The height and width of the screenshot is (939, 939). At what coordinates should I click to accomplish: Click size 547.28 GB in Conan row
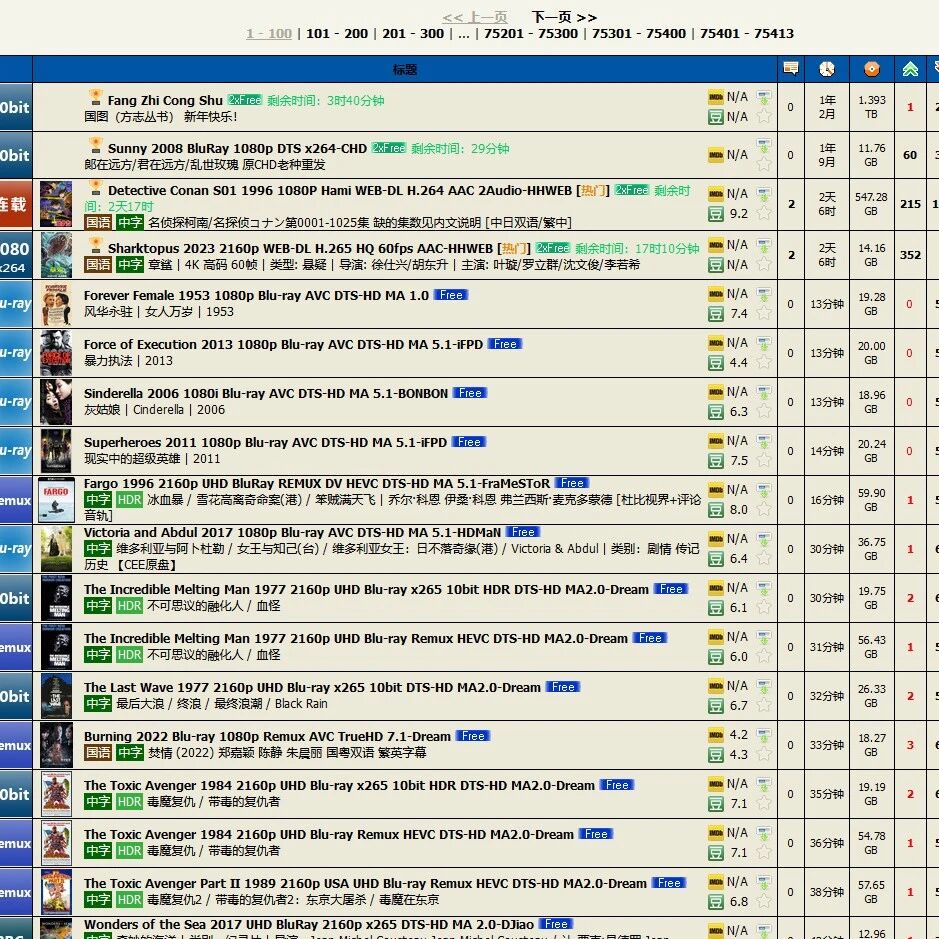(871, 204)
